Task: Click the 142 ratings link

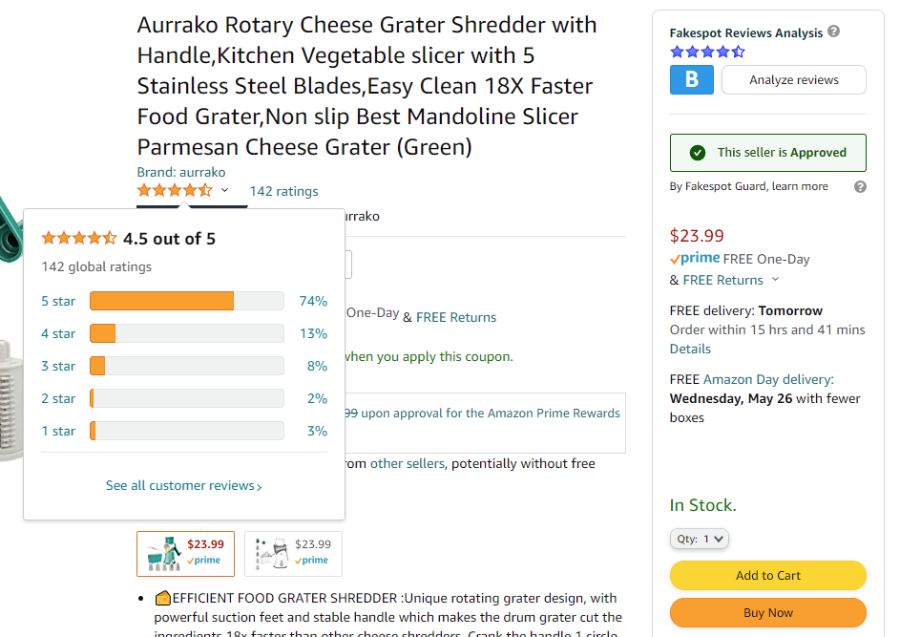Action: (284, 191)
